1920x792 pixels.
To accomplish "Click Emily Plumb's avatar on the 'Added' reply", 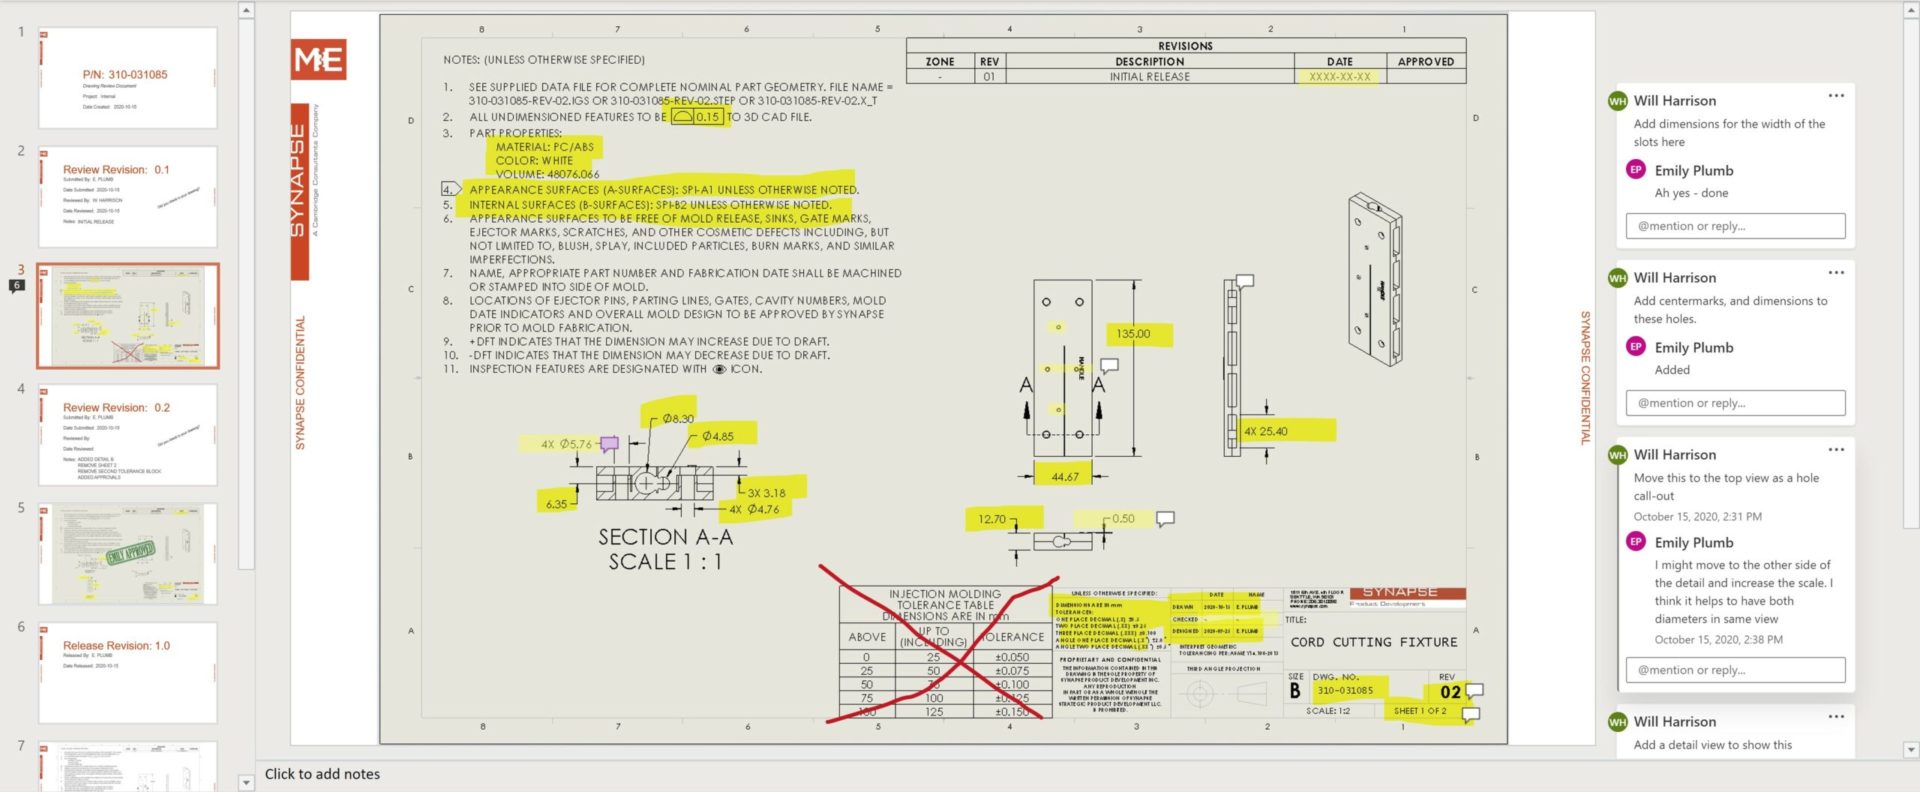I will 1636,347.
